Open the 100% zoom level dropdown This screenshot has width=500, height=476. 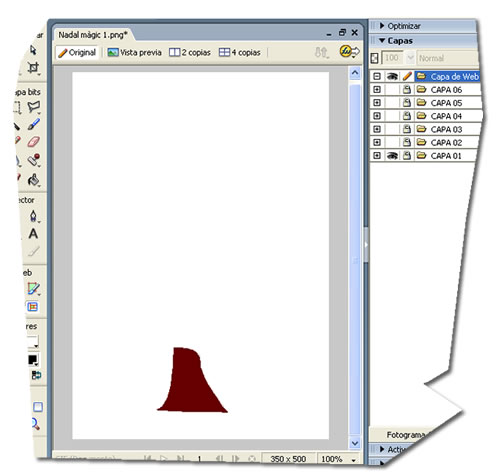point(353,460)
